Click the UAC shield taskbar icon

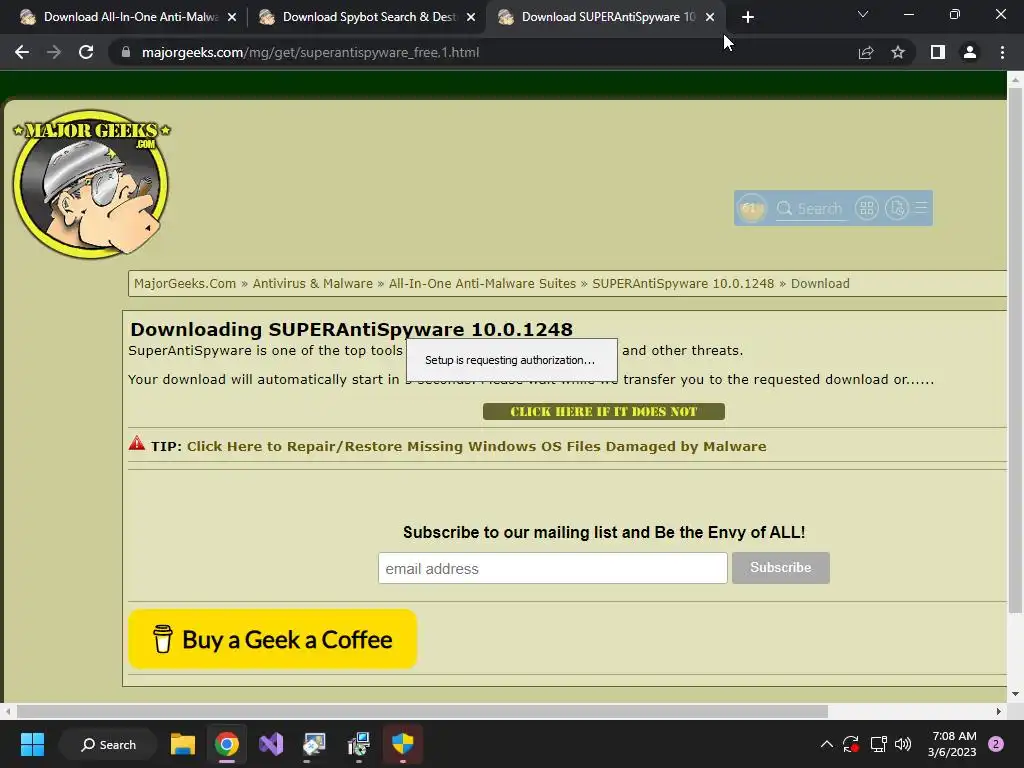point(402,744)
